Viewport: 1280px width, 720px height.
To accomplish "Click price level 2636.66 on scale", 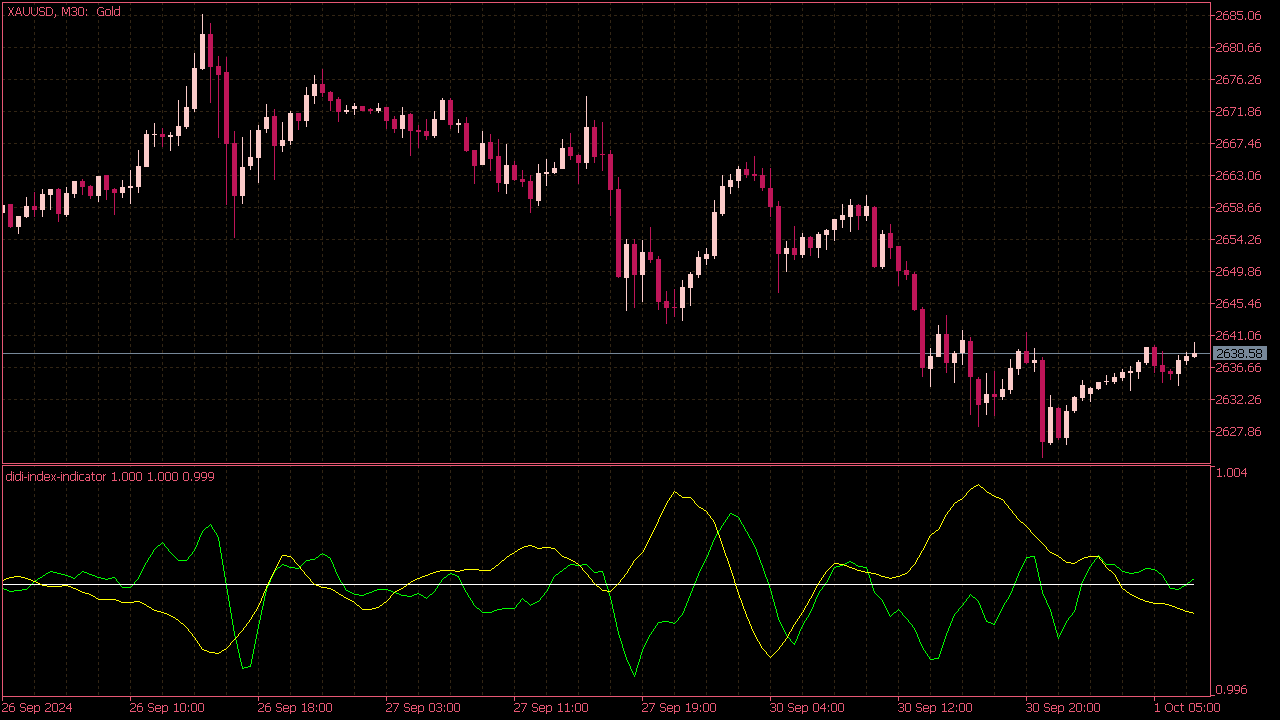I will pos(1239,368).
